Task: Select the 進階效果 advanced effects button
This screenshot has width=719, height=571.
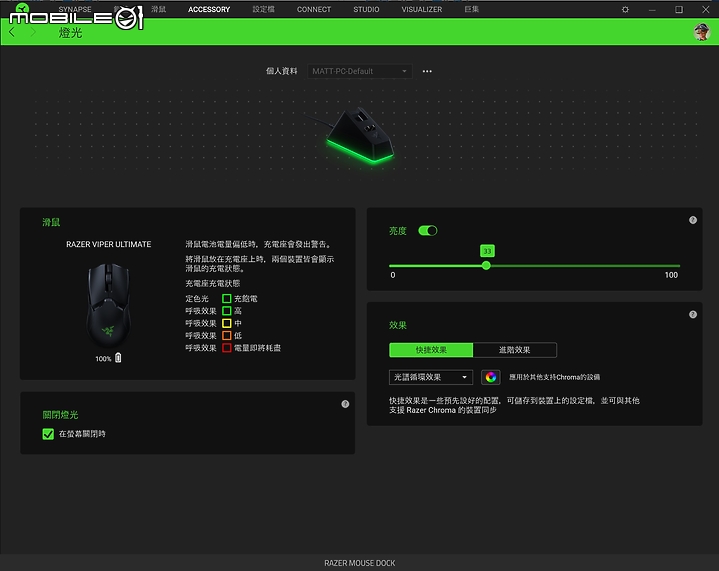Action: 514,350
